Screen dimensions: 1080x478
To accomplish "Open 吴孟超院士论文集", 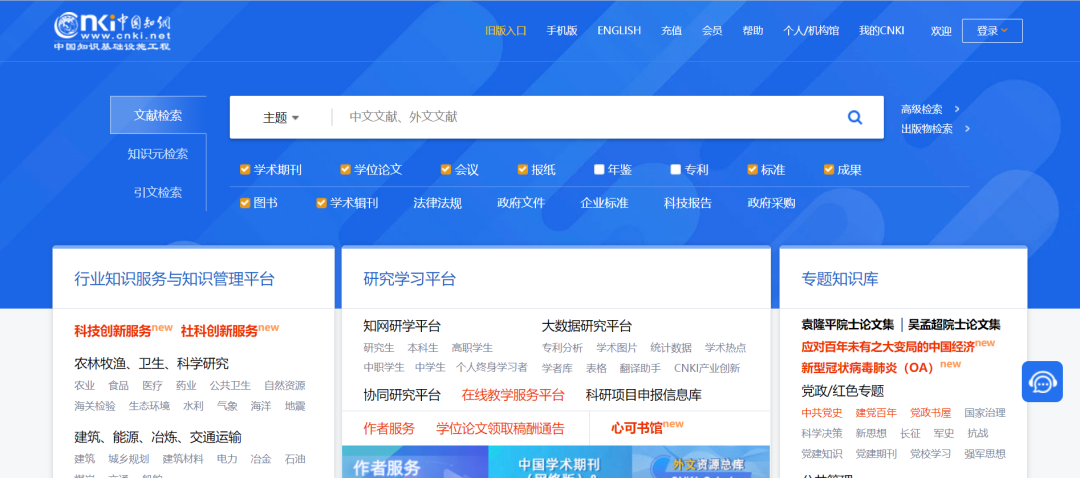I will coord(955,325).
